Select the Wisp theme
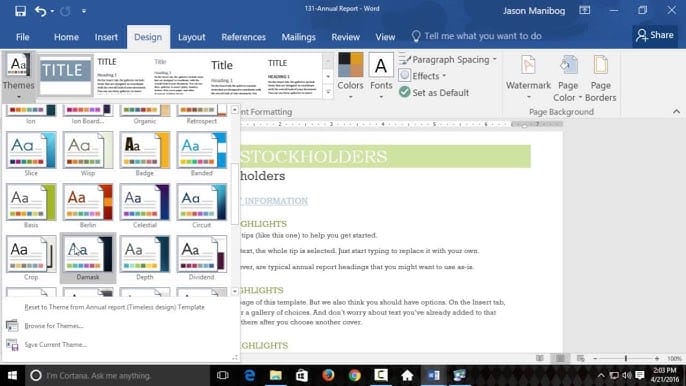The height and width of the screenshot is (386, 686). [88, 154]
